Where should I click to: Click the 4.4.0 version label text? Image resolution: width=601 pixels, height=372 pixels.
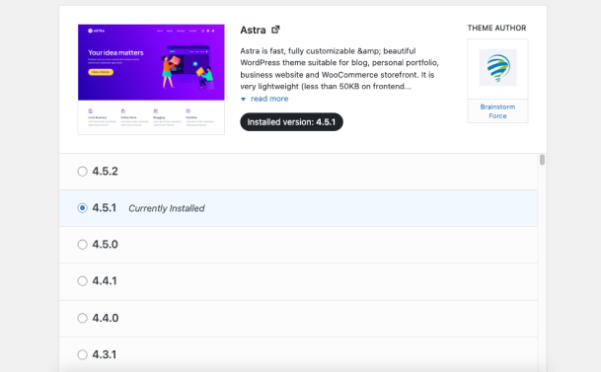click(105, 318)
